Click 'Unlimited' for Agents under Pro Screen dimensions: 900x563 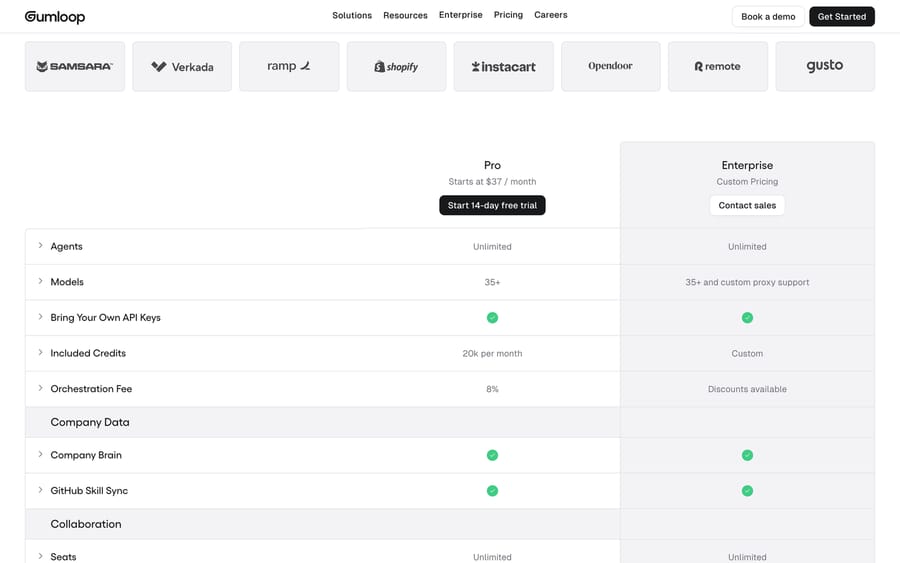pos(492,247)
